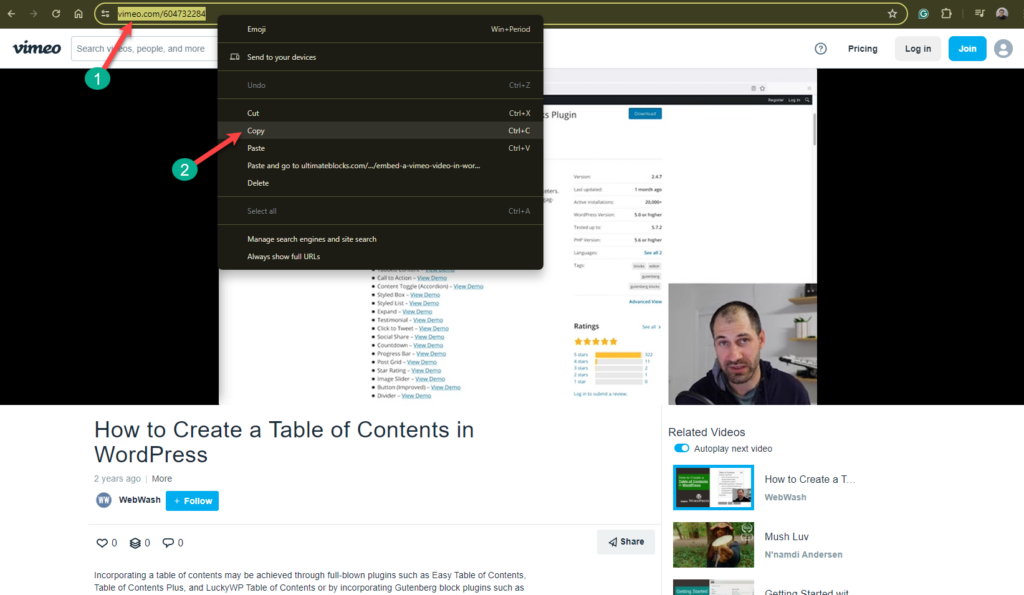Open N'namdi Andersen channel link
The width and height of the screenshot is (1024, 595).
803,555
